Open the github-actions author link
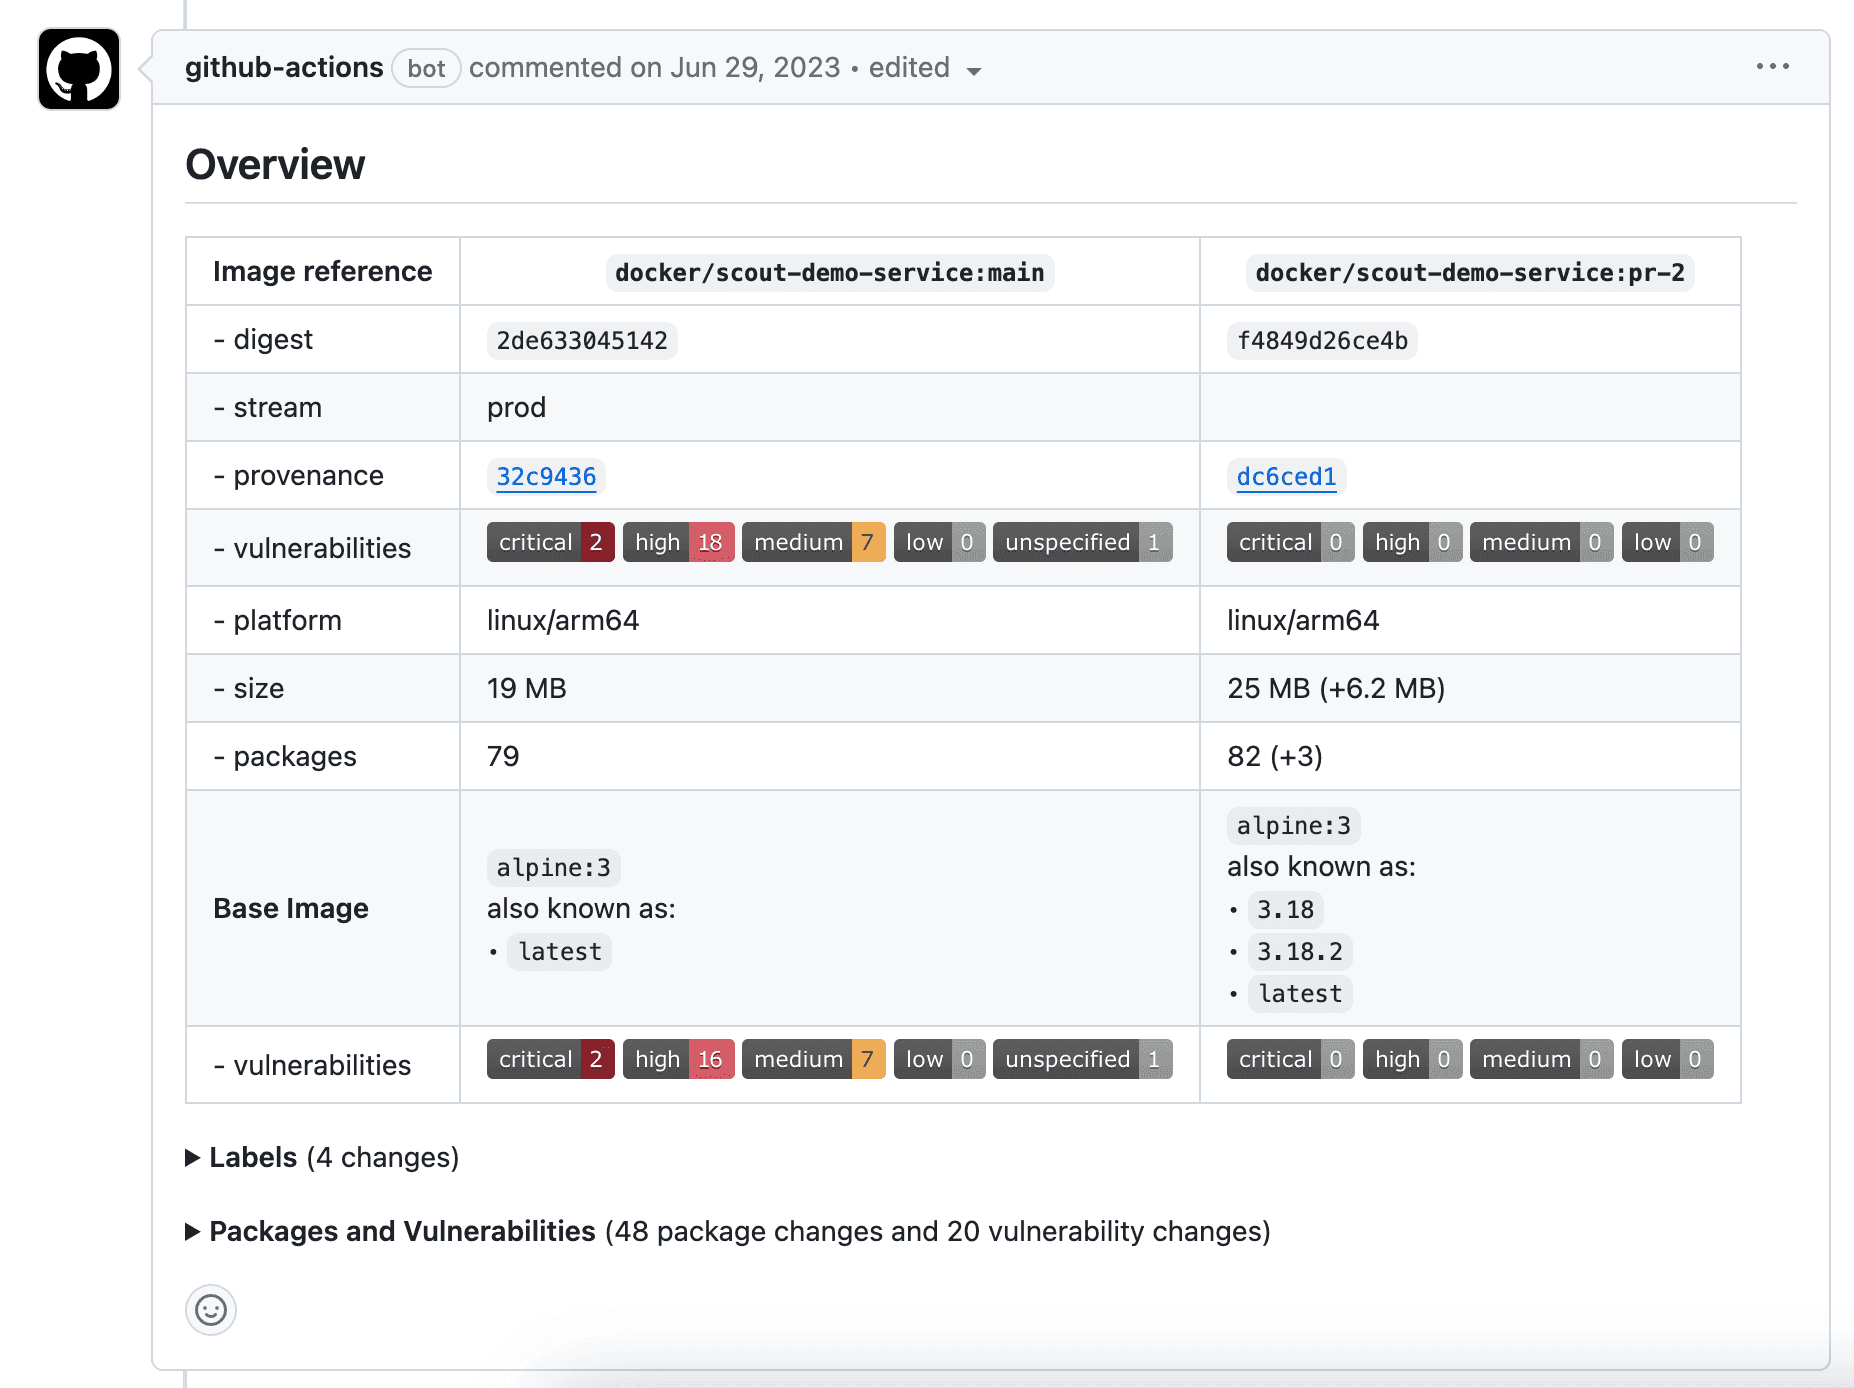This screenshot has width=1854, height=1388. [284, 67]
